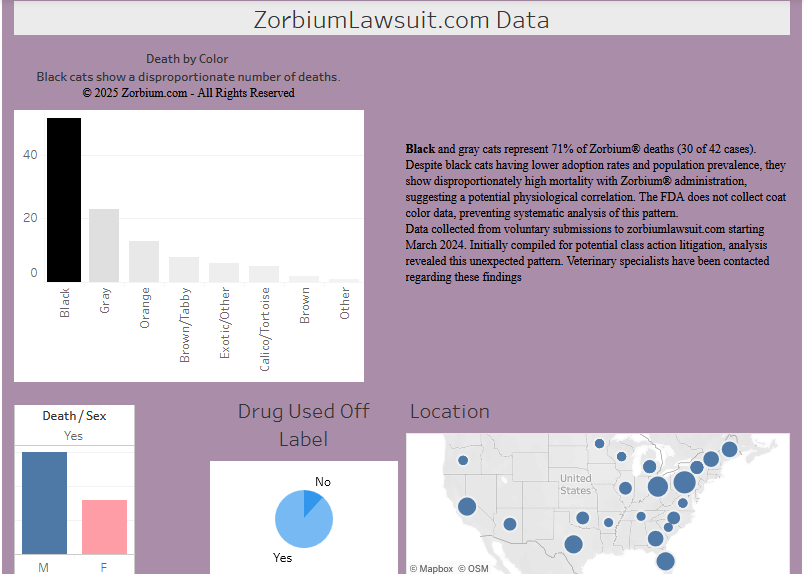
Task: Click the Black bar in Death by Color chart
Action: (x=64, y=200)
